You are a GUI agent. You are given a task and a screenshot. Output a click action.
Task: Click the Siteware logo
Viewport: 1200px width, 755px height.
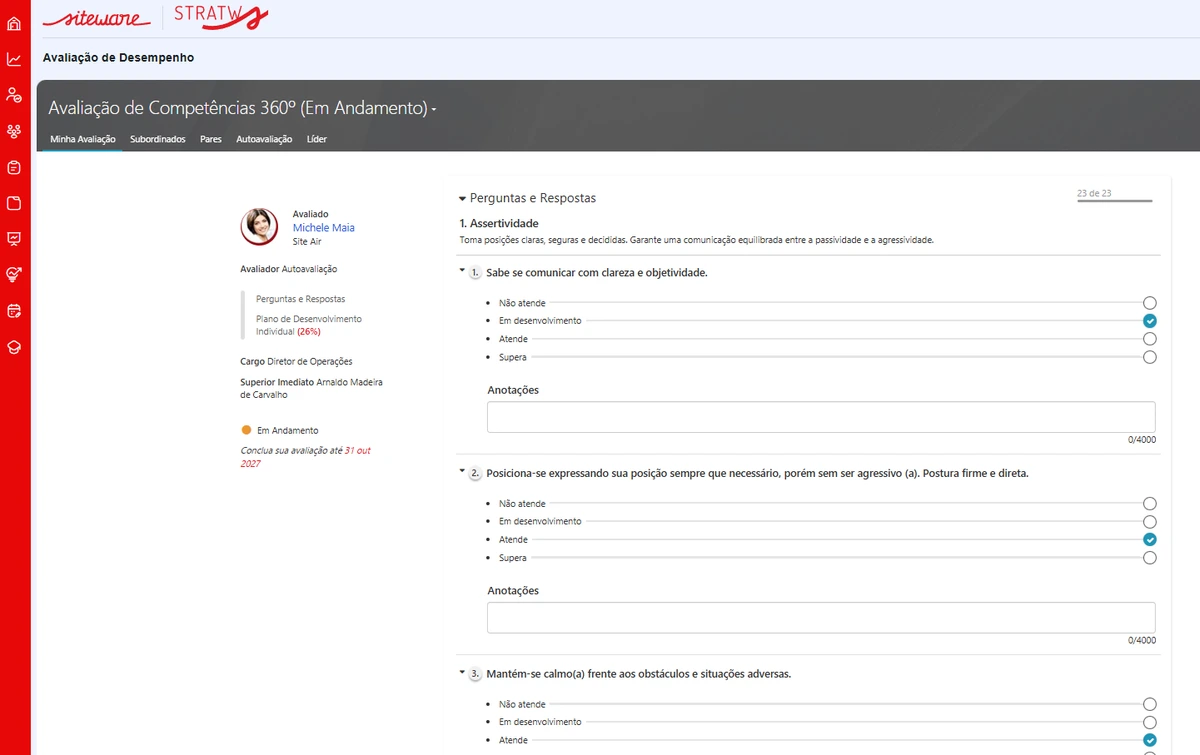97,18
